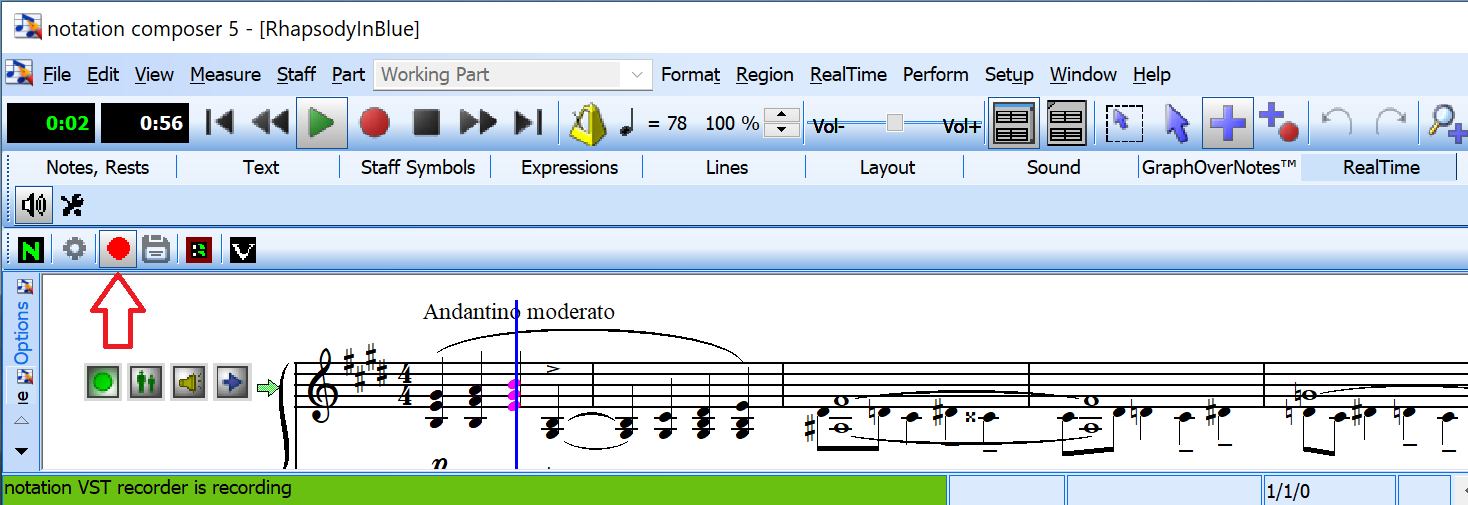Image resolution: width=1468 pixels, height=505 pixels.
Task: Click the red VST record button
Action: (119, 249)
